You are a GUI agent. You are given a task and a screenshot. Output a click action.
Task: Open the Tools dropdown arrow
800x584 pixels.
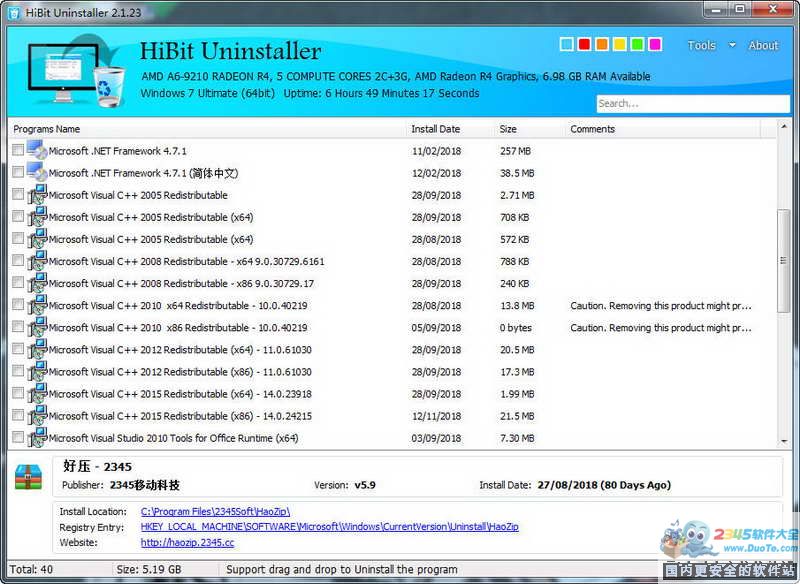coord(732,45)
